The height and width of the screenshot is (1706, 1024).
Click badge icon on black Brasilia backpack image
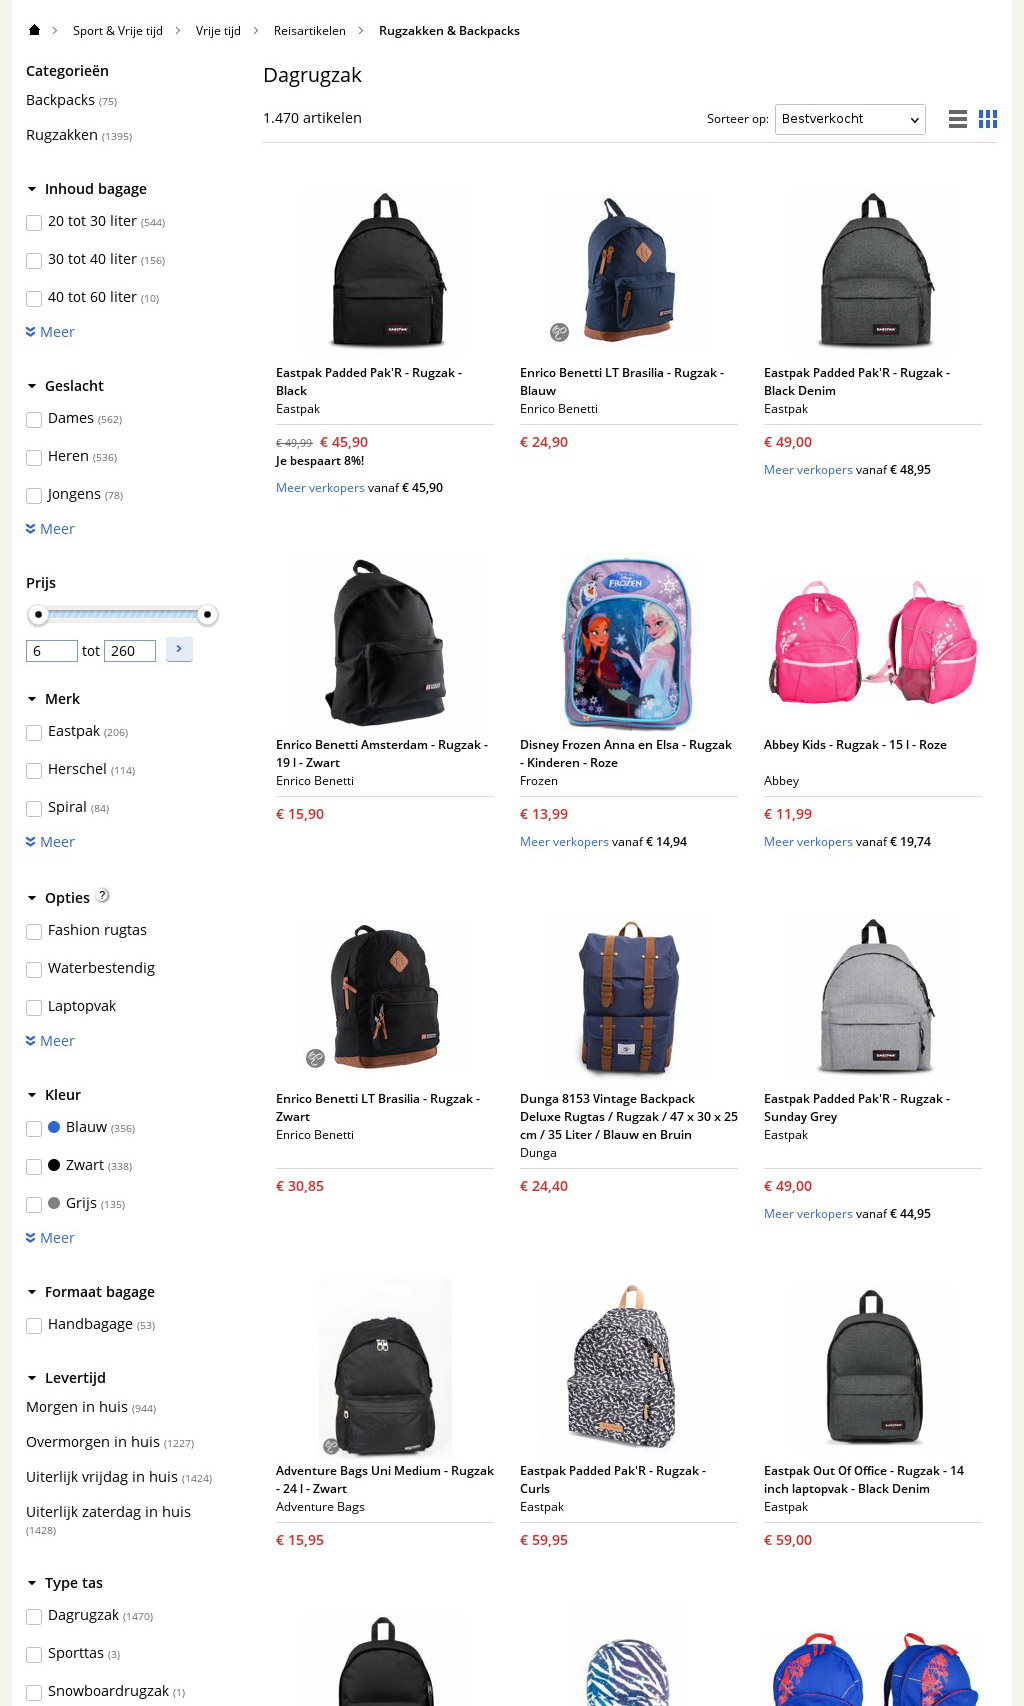(315, 1057)
